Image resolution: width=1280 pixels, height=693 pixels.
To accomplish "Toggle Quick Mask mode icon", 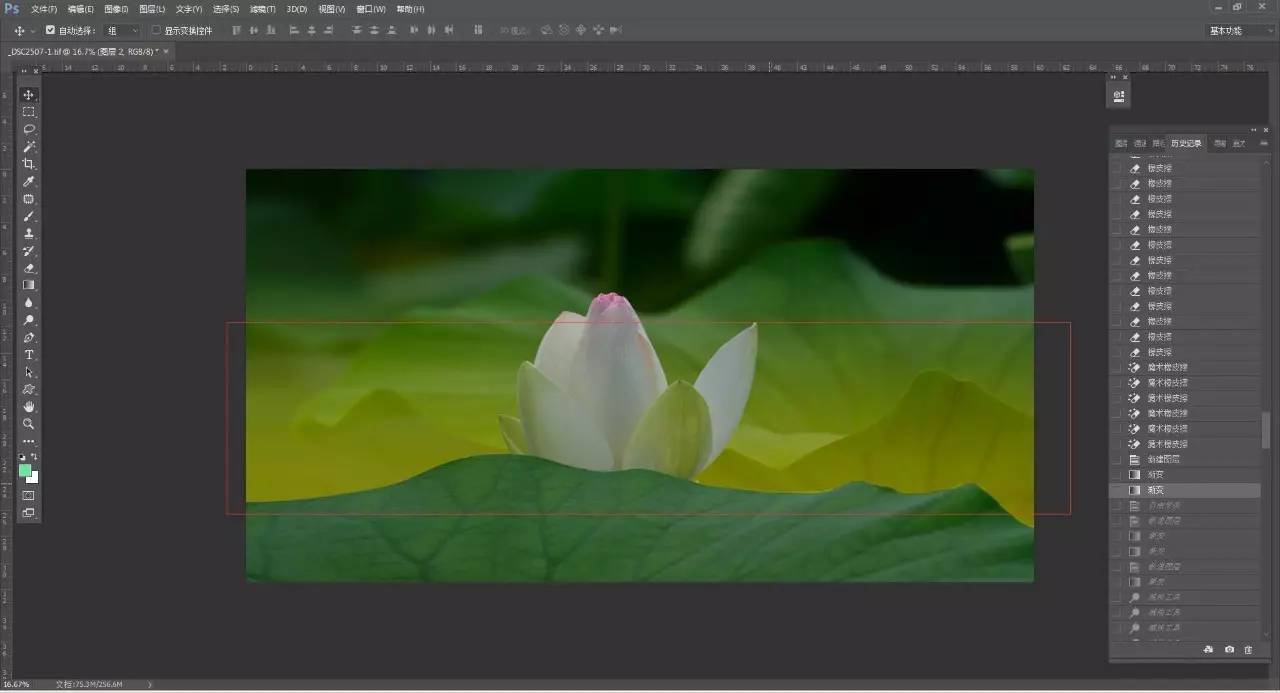I will [29, 495].
